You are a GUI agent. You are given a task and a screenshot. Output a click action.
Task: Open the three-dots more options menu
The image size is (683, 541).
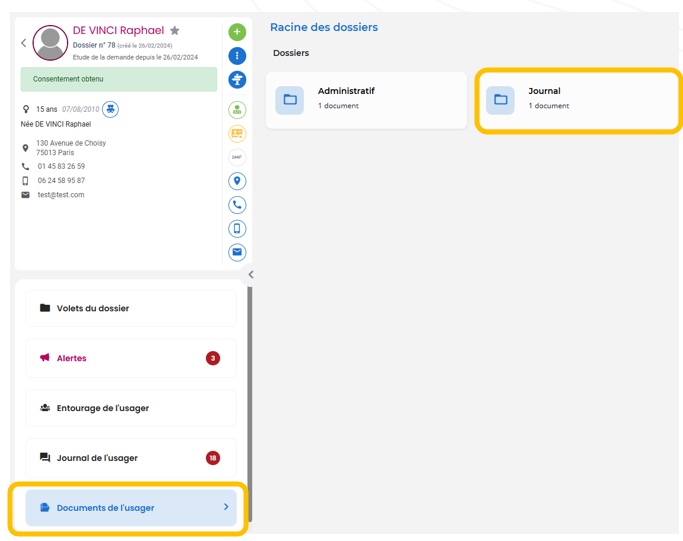pos(237,56)
